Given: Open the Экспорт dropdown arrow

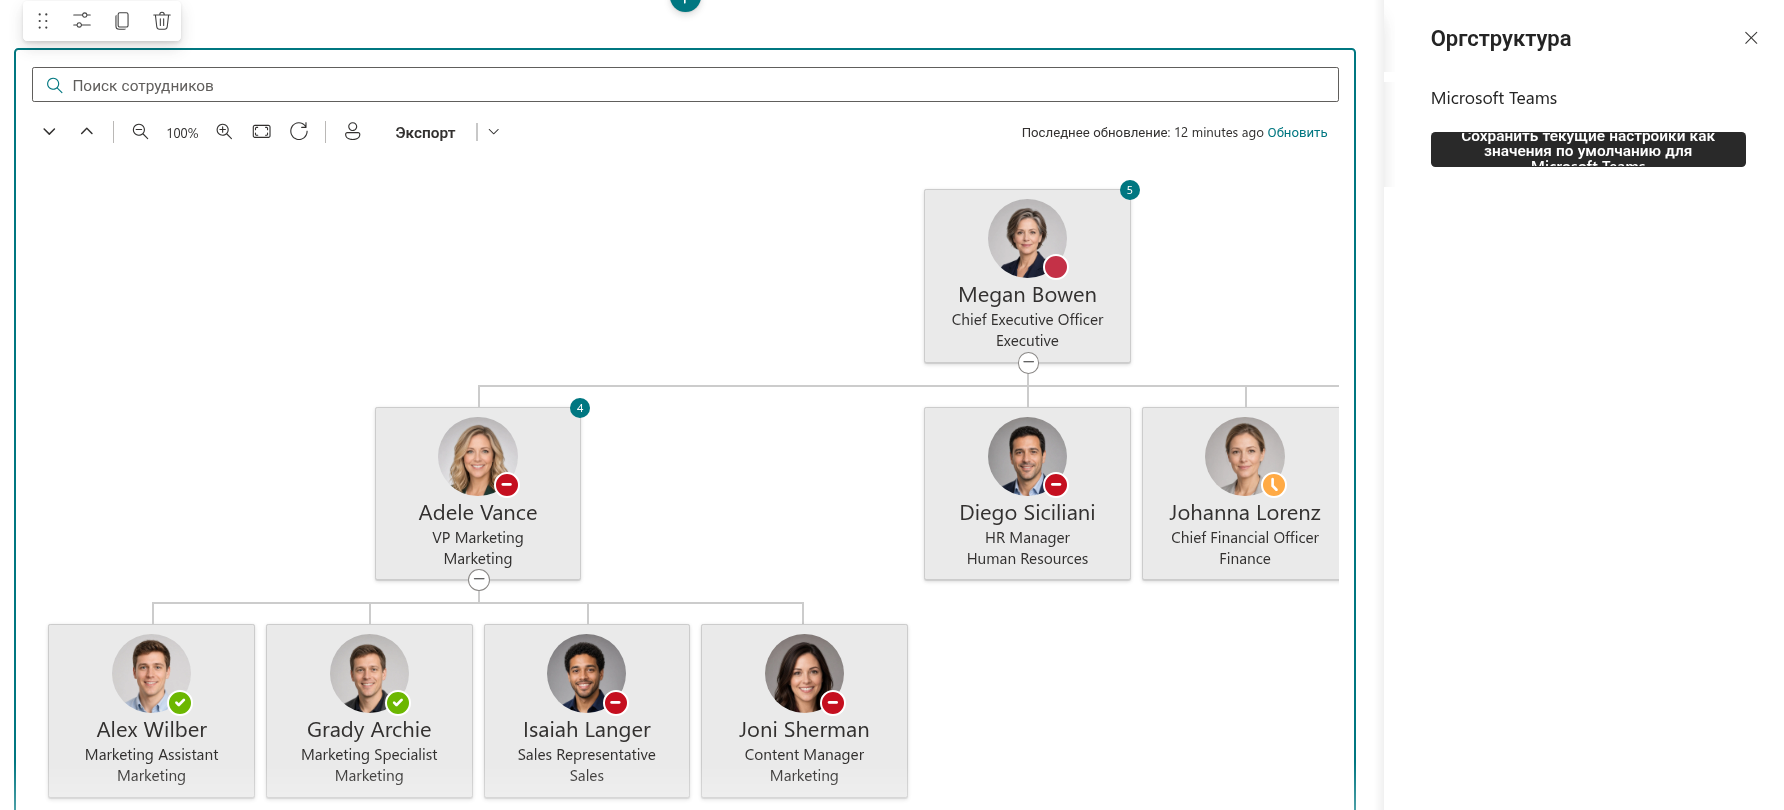Looking at the screenshot, I should click(494, 132).
